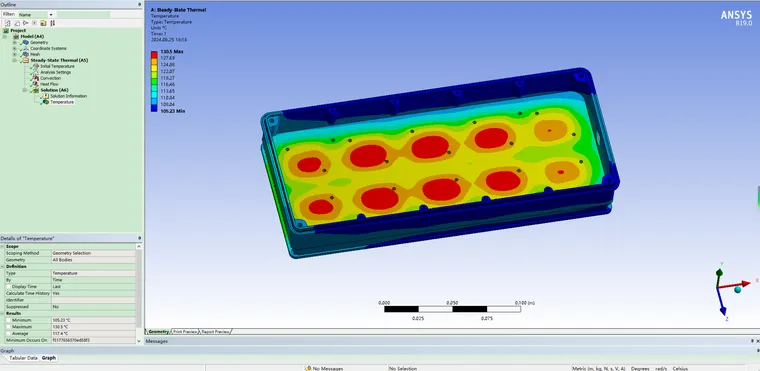760x371 pixels.
Task: Click the folder icon in the Outline toolbar
Action: click(43, 23)
